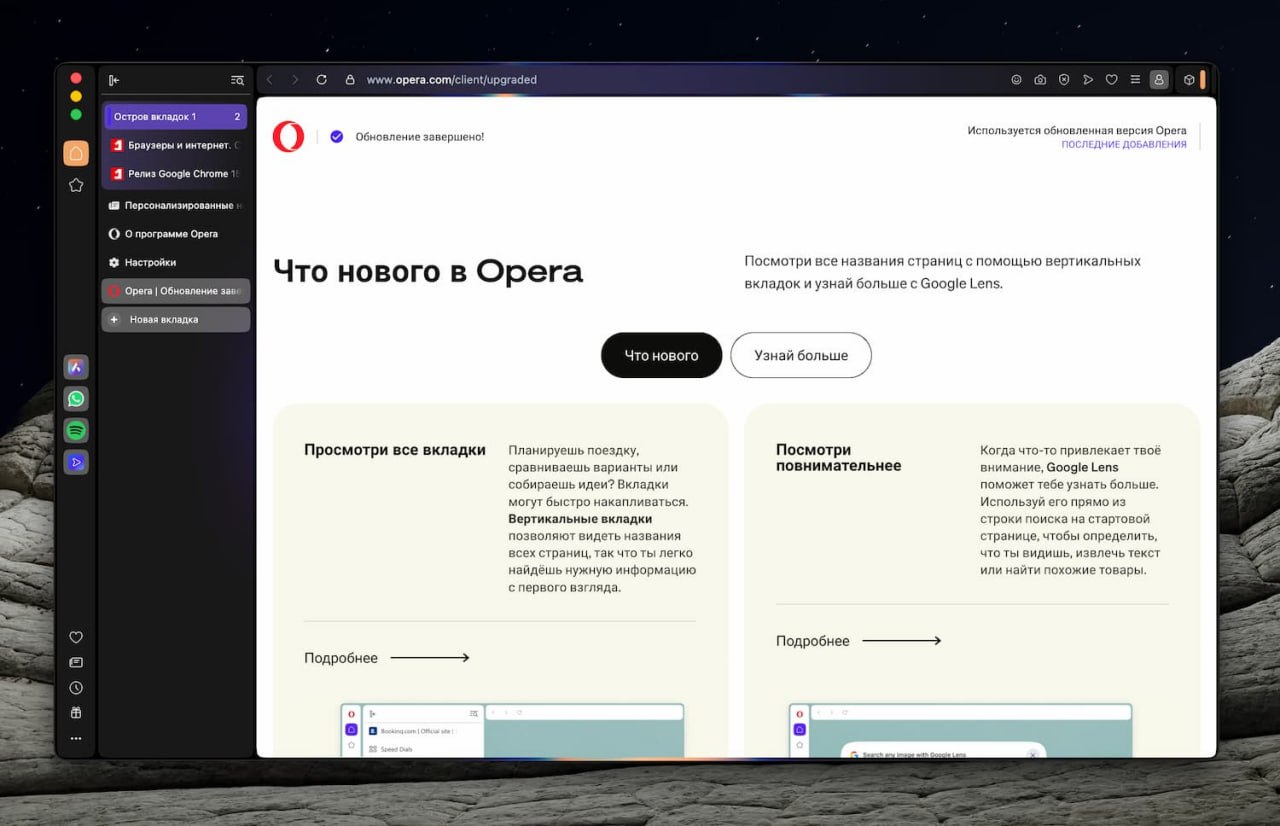Click the "Что нового" button
This screenshot has height=826, width=1280.
tap(661, 355)
